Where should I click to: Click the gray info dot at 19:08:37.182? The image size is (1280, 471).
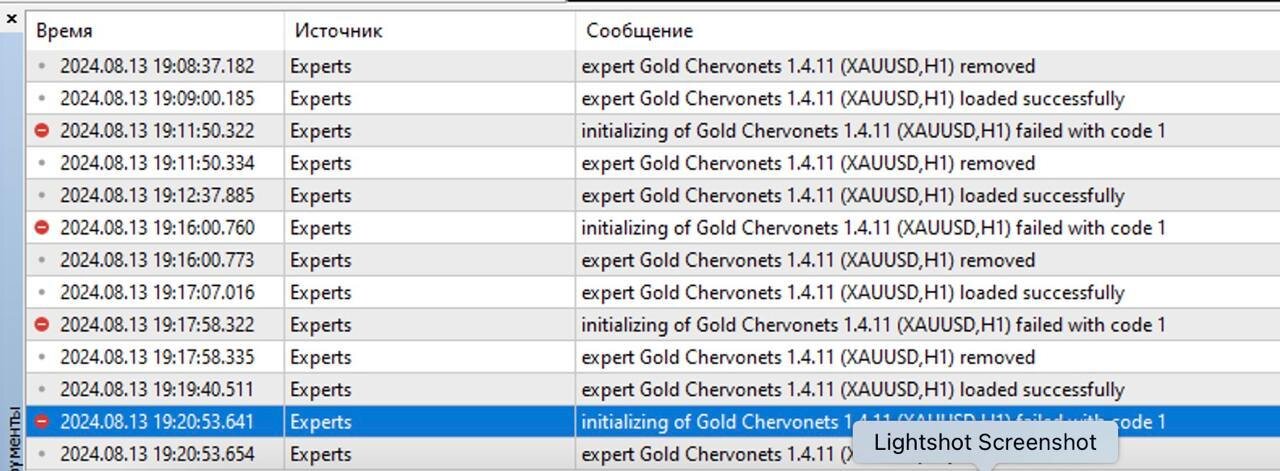point(41,67)
